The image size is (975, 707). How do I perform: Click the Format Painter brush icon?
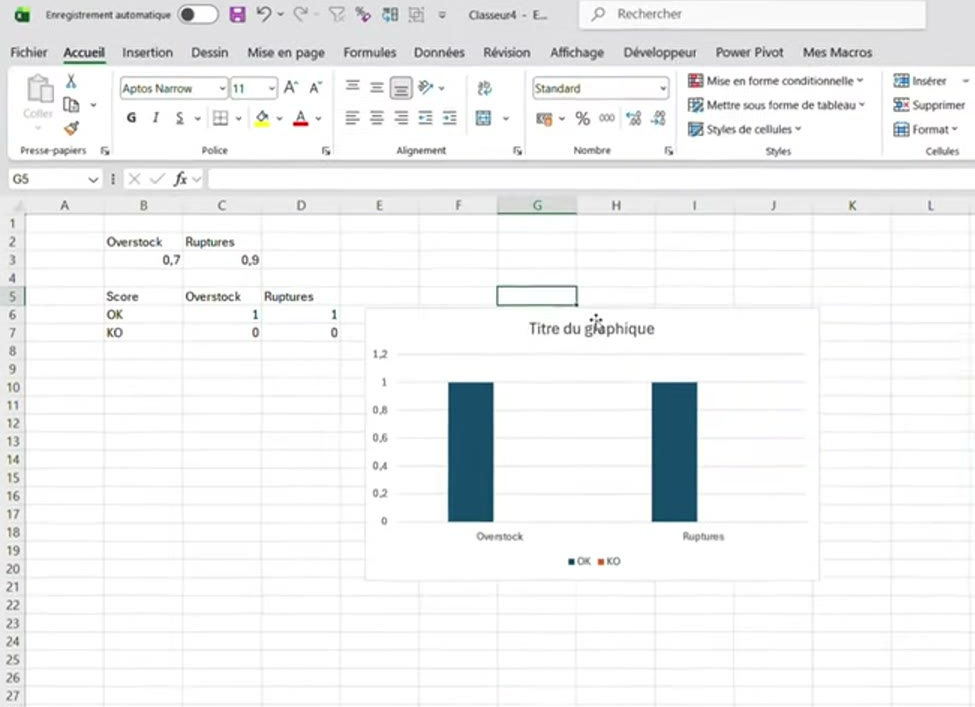point(71,128)
